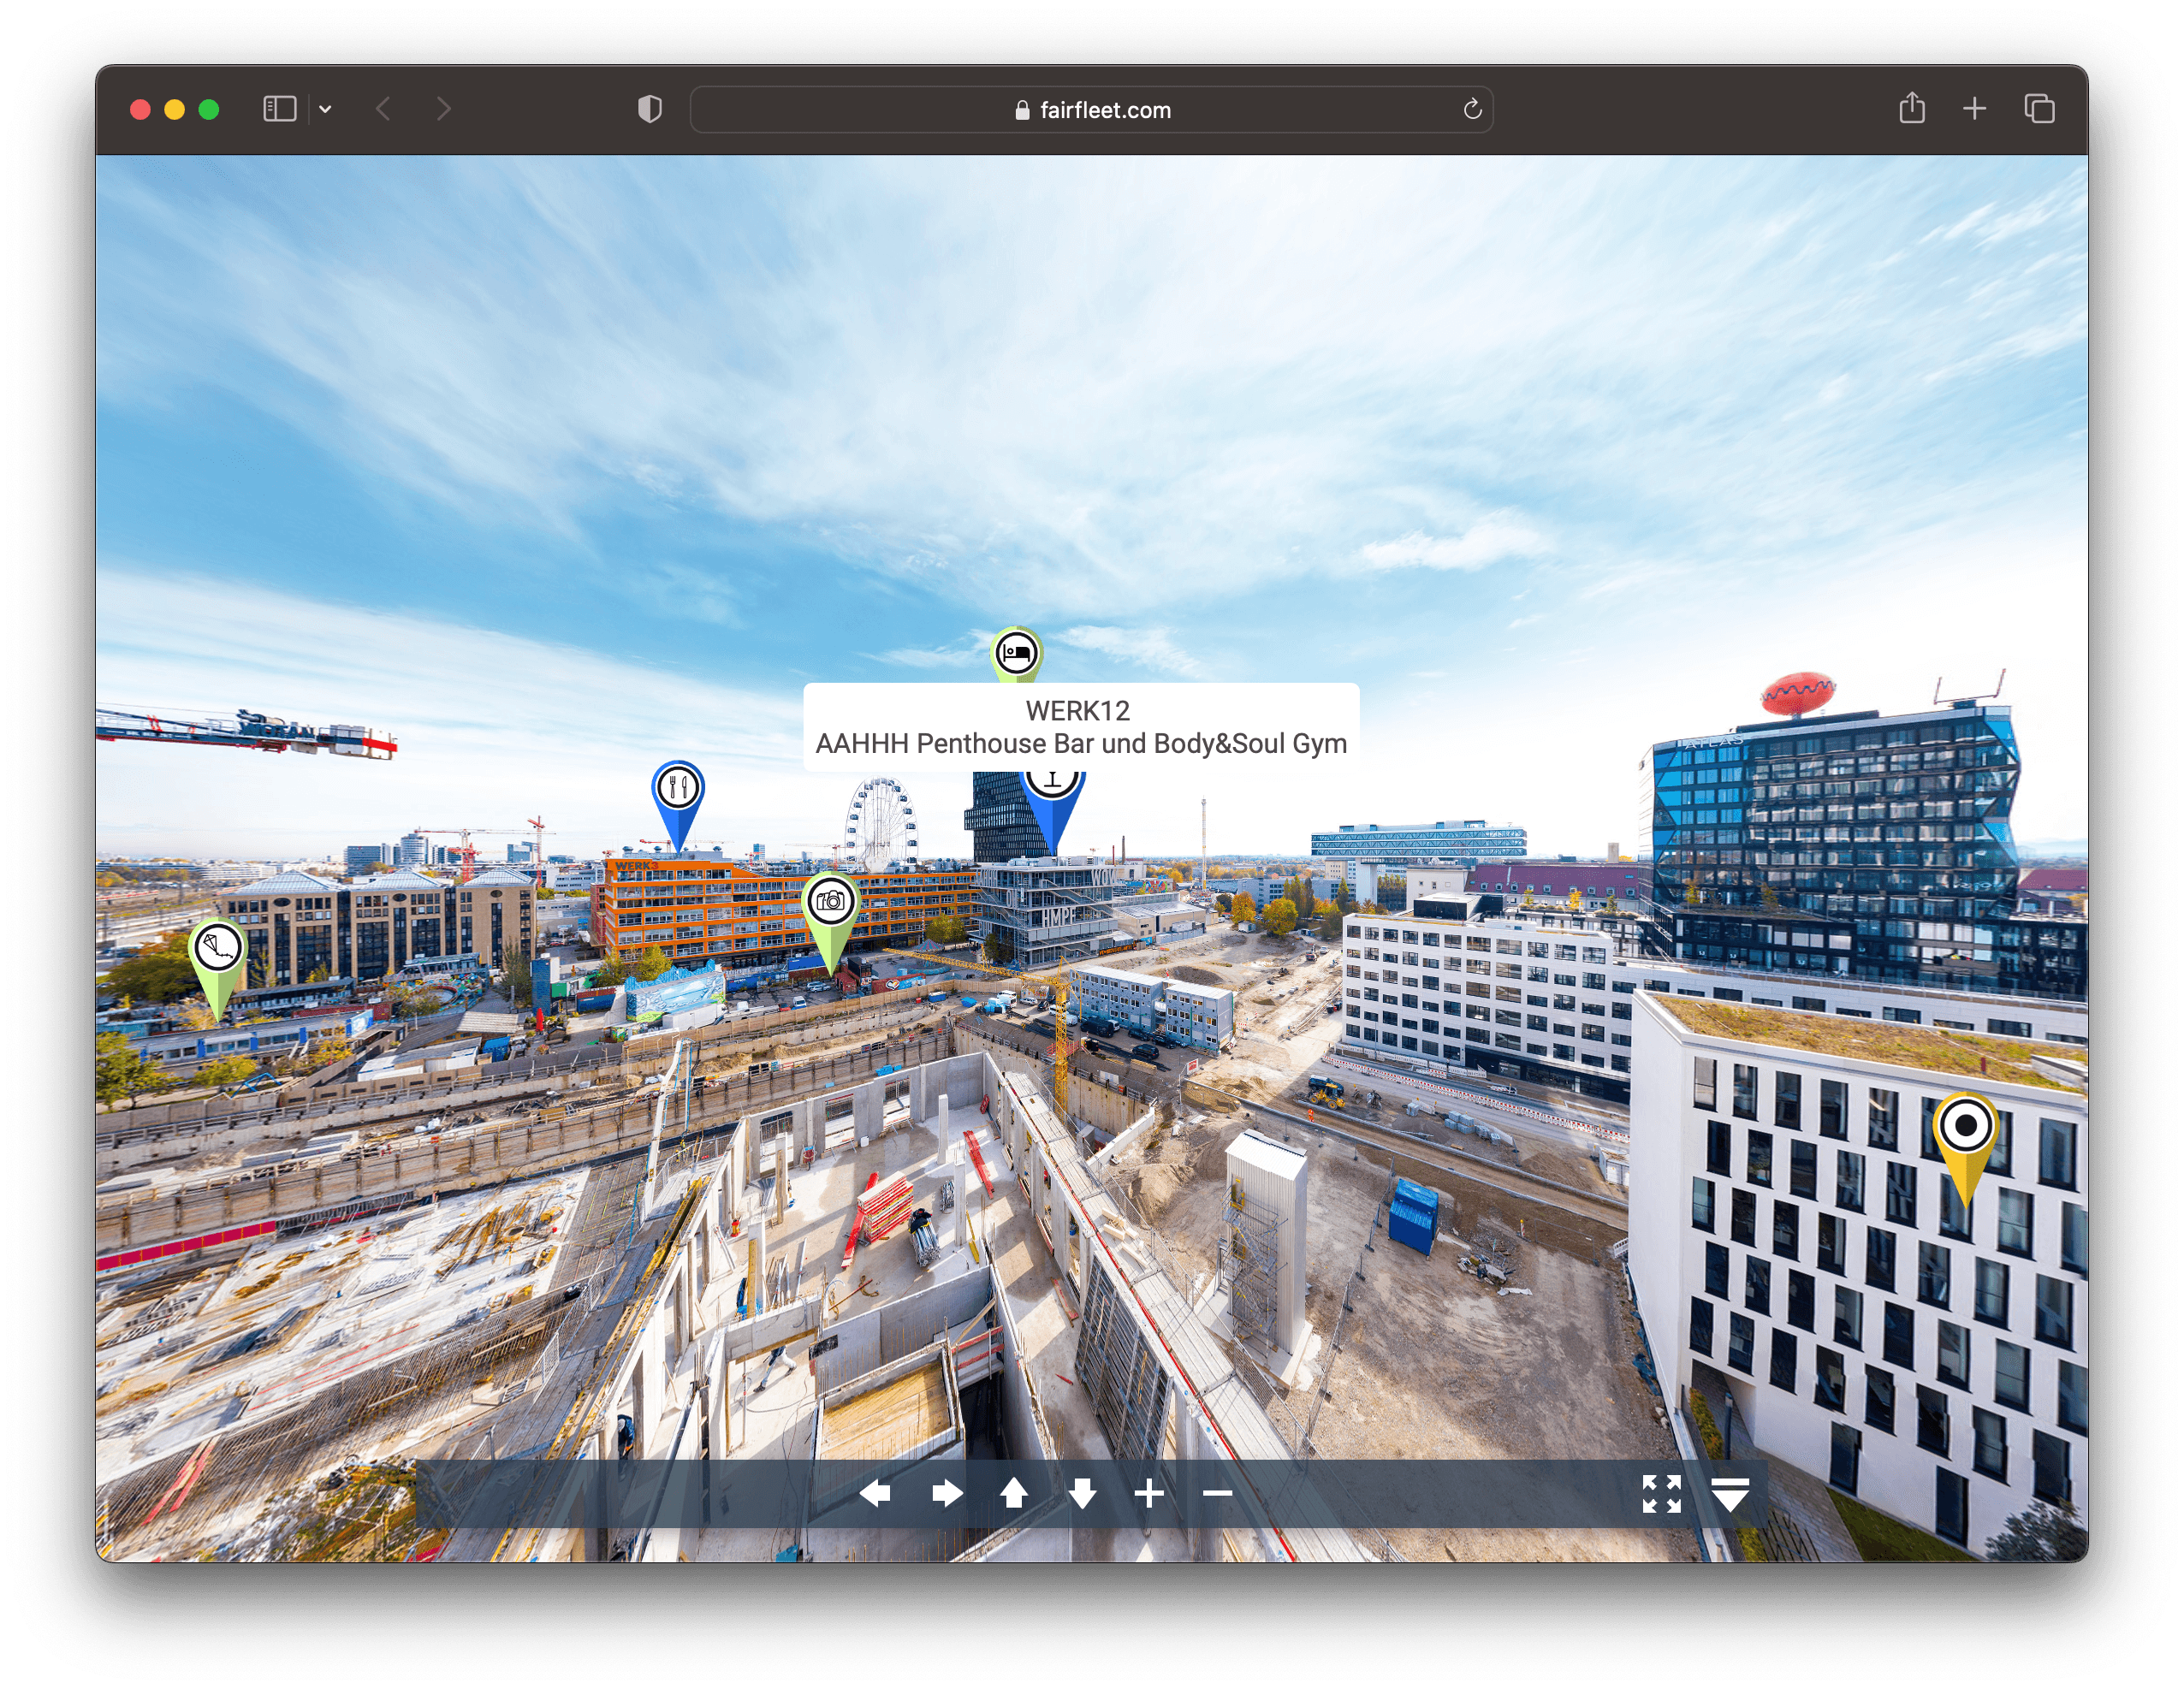Screen dimensions: 2184x1689
Task: Expand the sidebar tab group dropdown
Action: coord(325,109)
